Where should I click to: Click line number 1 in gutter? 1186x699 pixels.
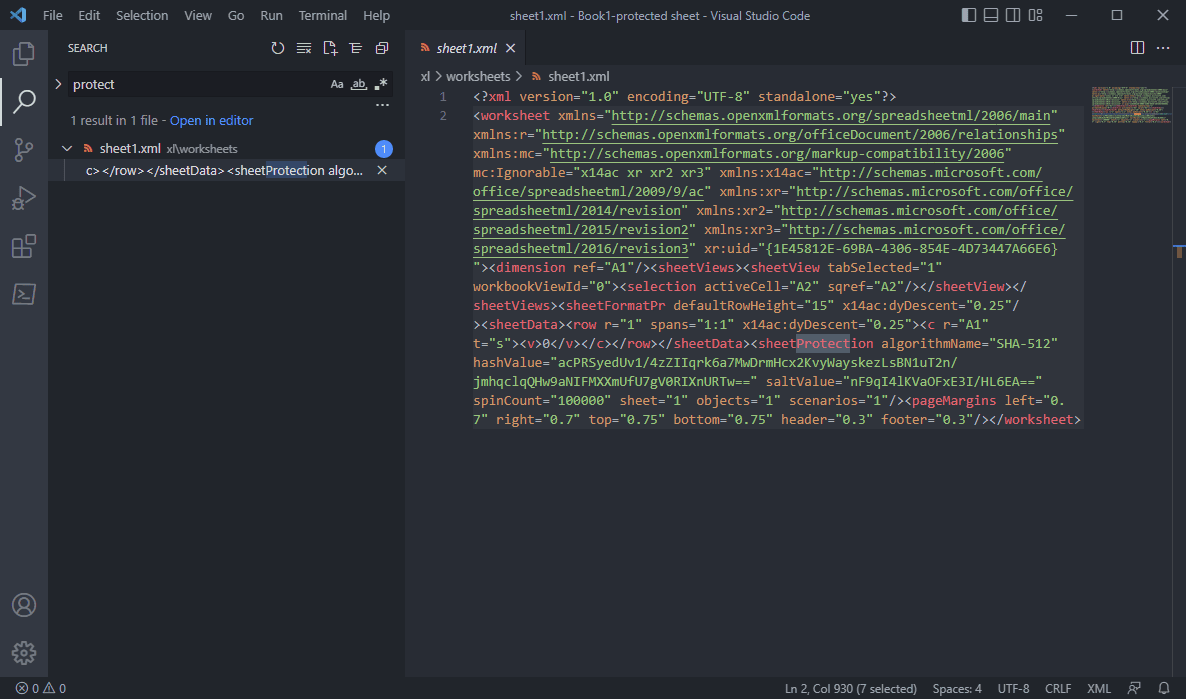click(442, 97)
